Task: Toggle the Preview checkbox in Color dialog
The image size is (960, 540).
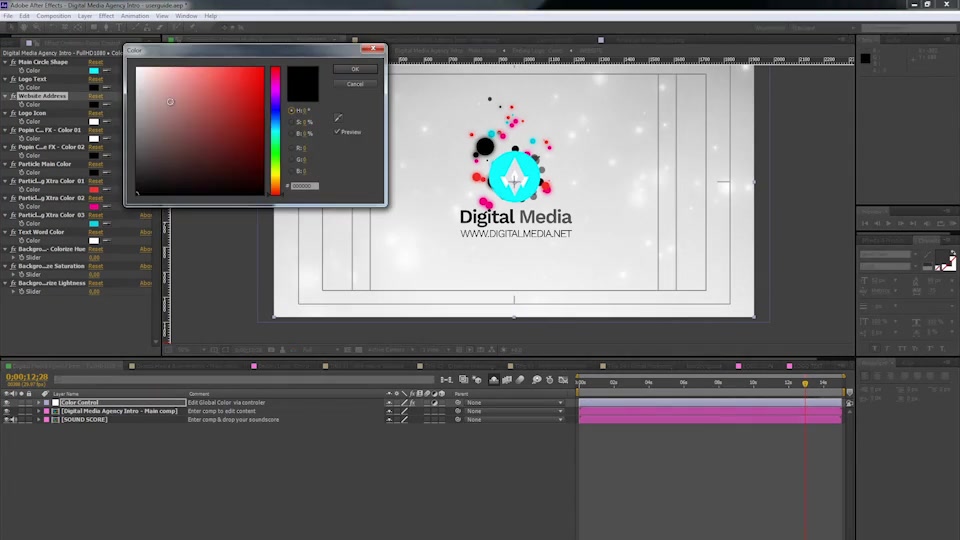Action: [x=337, y=132]
